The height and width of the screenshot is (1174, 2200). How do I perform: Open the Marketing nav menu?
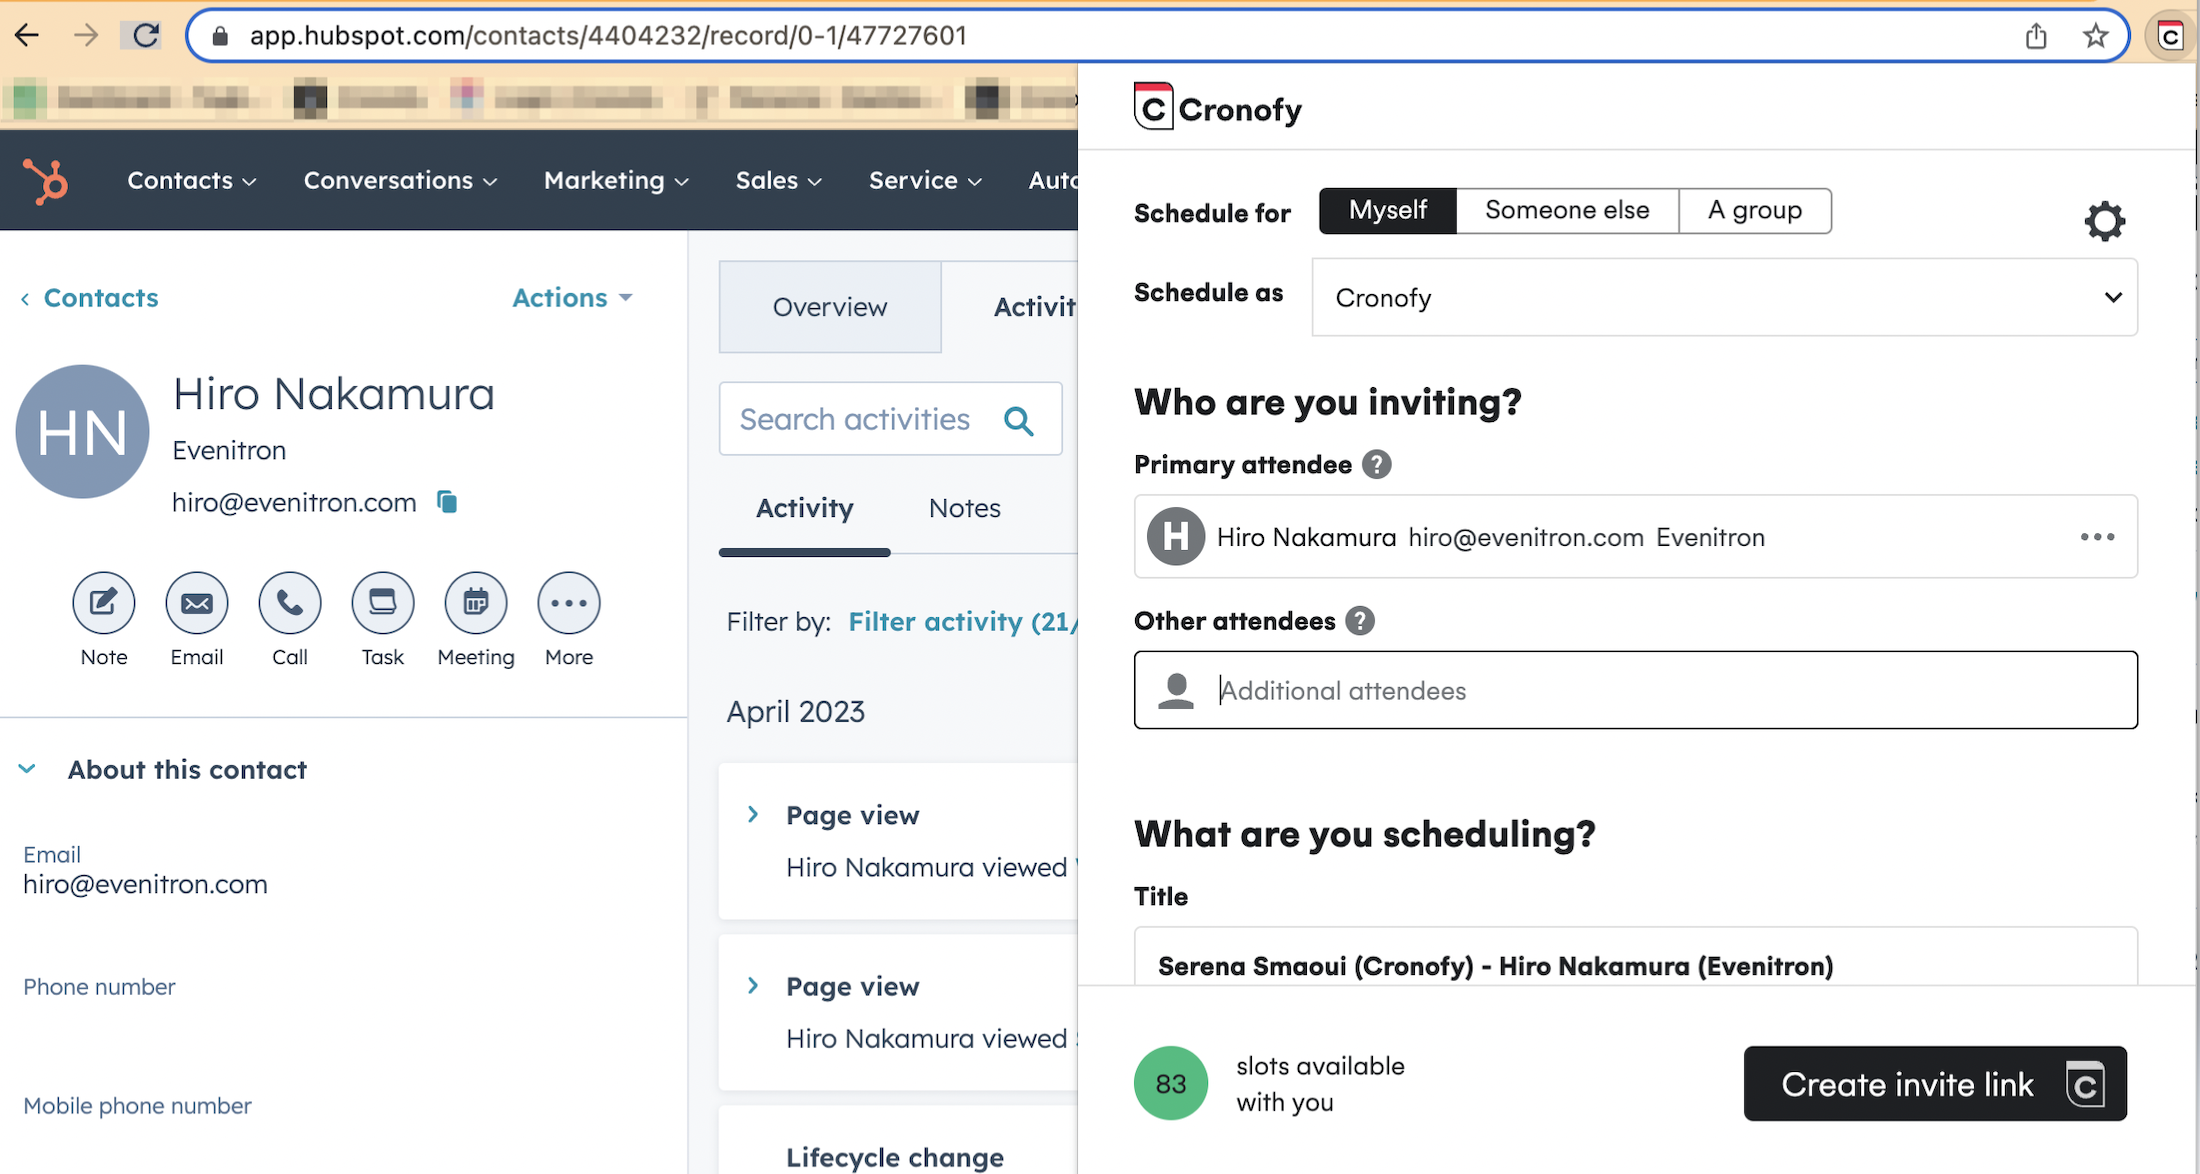(x=616, y=181)
